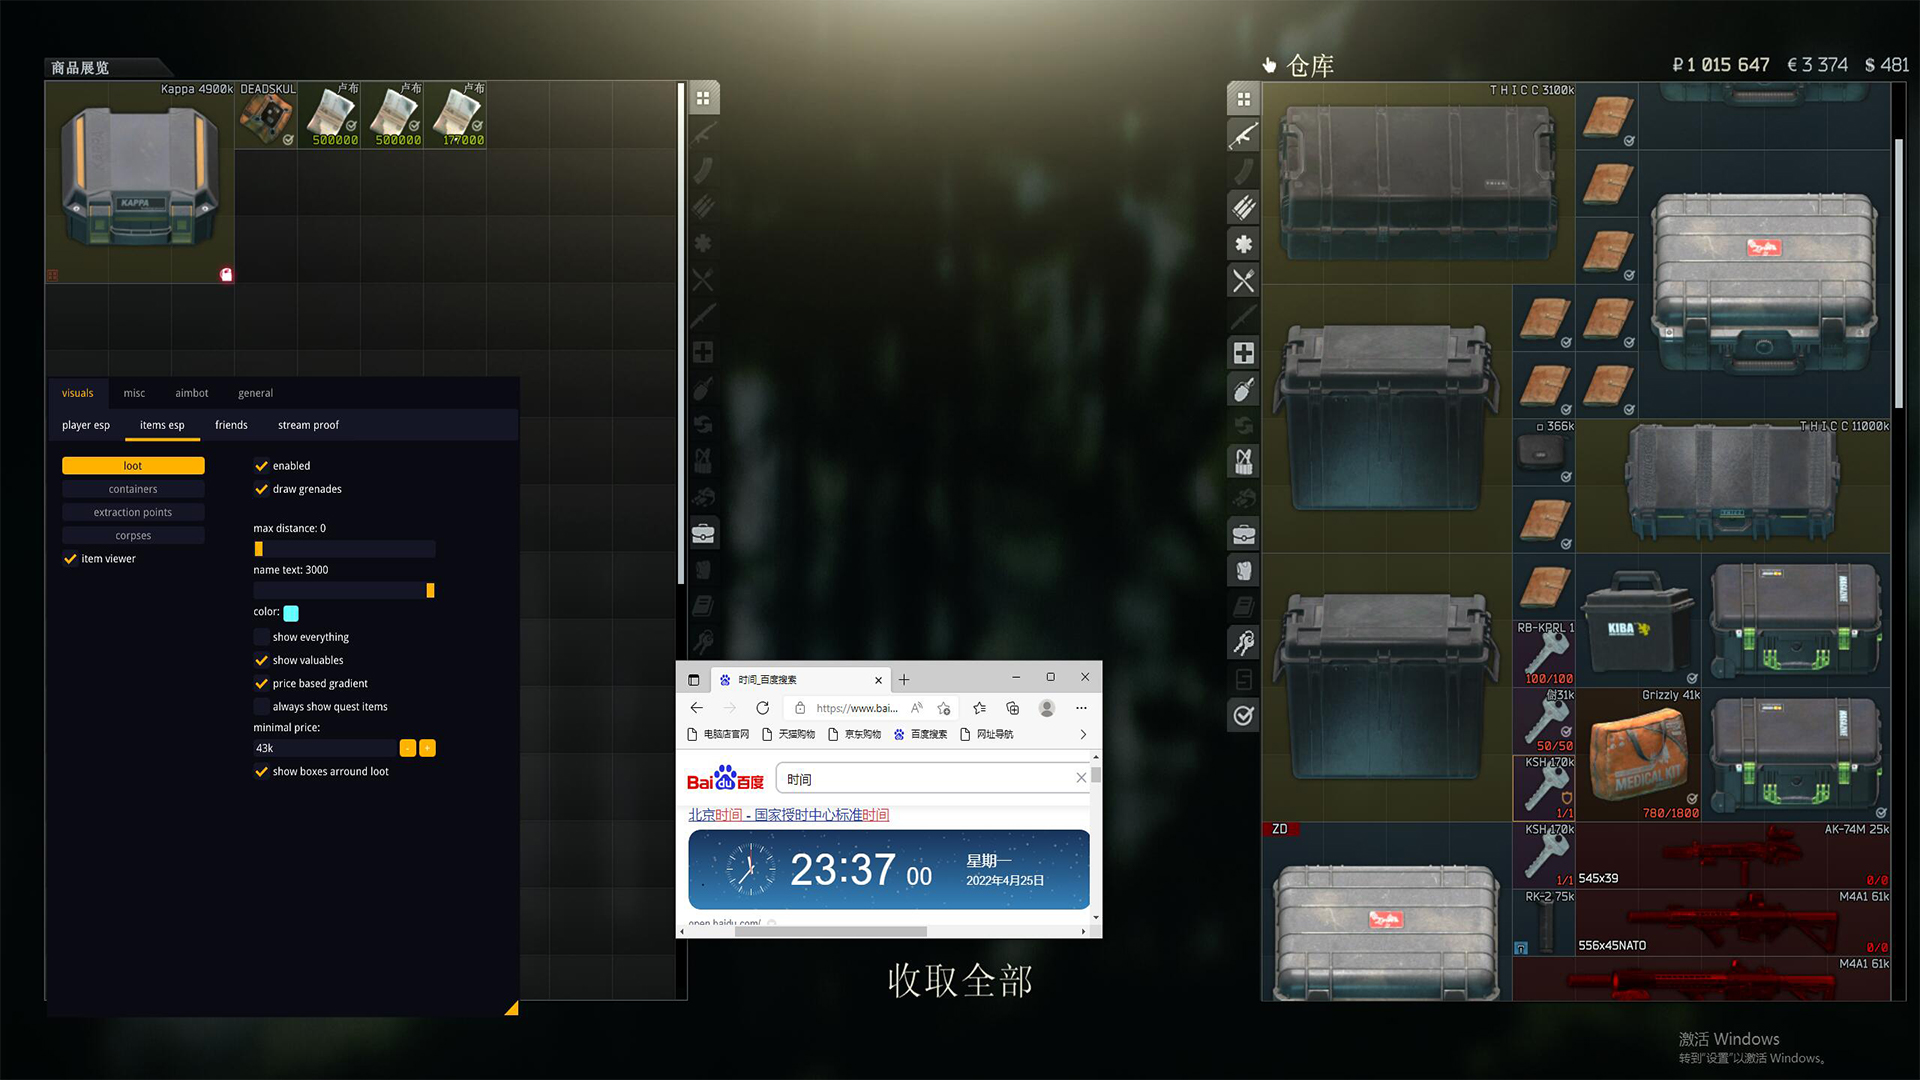Click the plus stepper beside minimal price
1920x1080 pixels.
pyautogui.click(x=427, y=748)
